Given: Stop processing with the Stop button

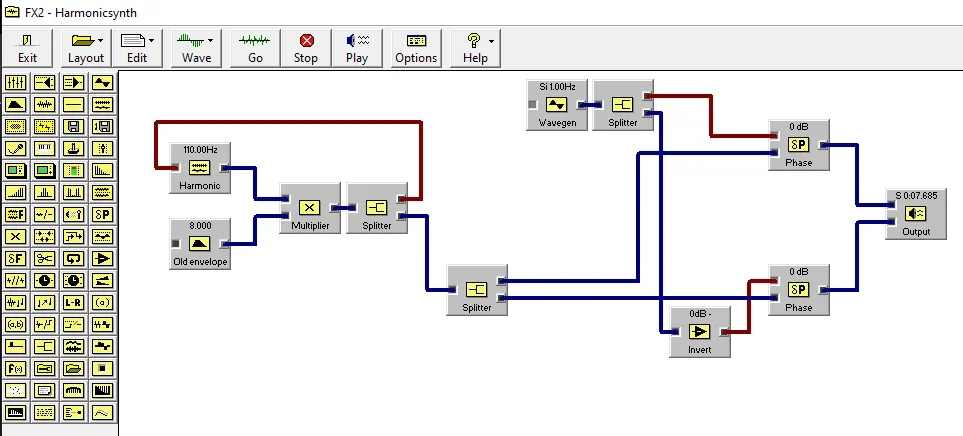Looking at the screenshot, I should click(x=306, y=48).
